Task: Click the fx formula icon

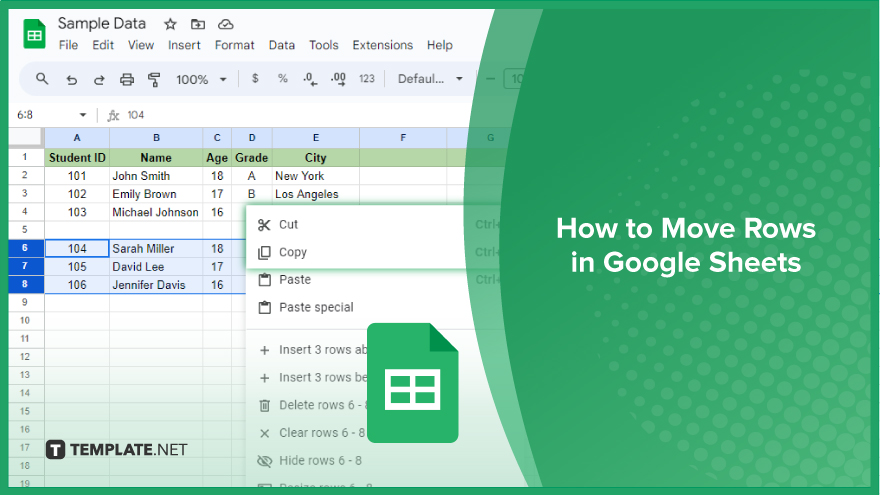Action: click(113, 115)
